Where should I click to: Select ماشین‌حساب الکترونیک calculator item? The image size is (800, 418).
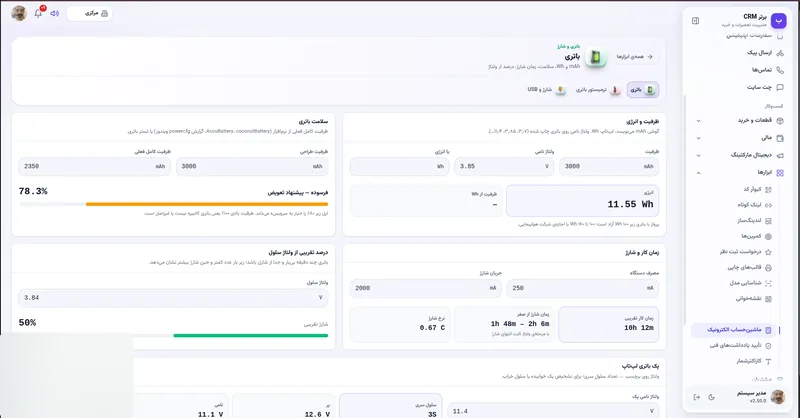734,330
